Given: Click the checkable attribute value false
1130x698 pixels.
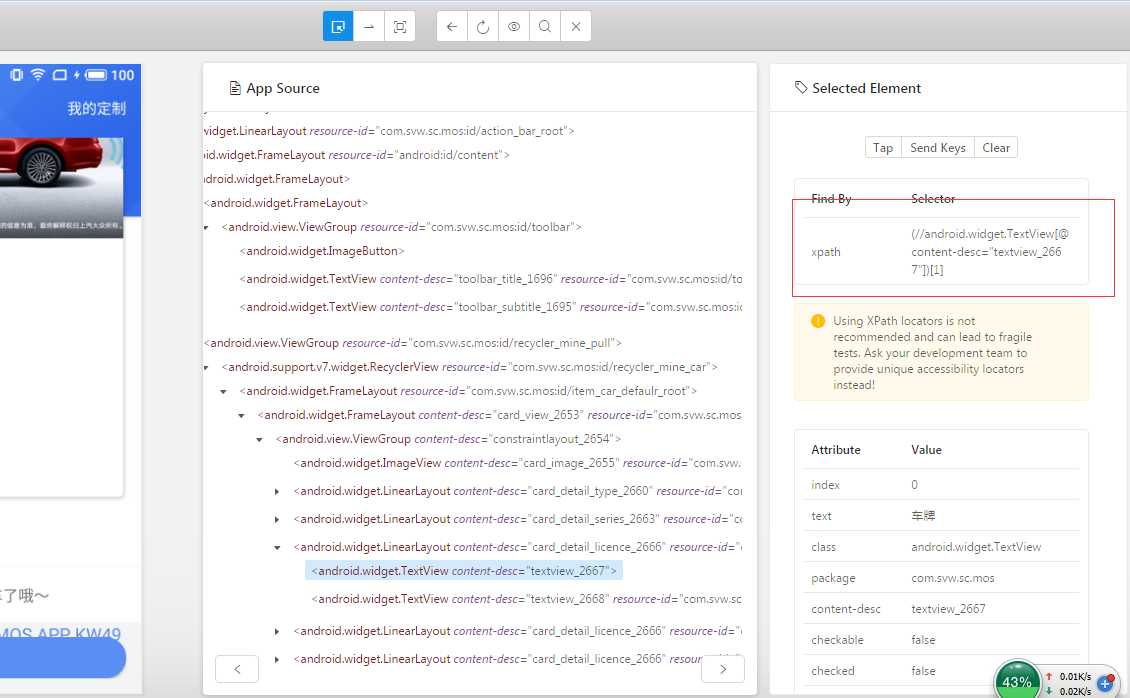Looking at the screenshot, I should click(x=923, y=640).
